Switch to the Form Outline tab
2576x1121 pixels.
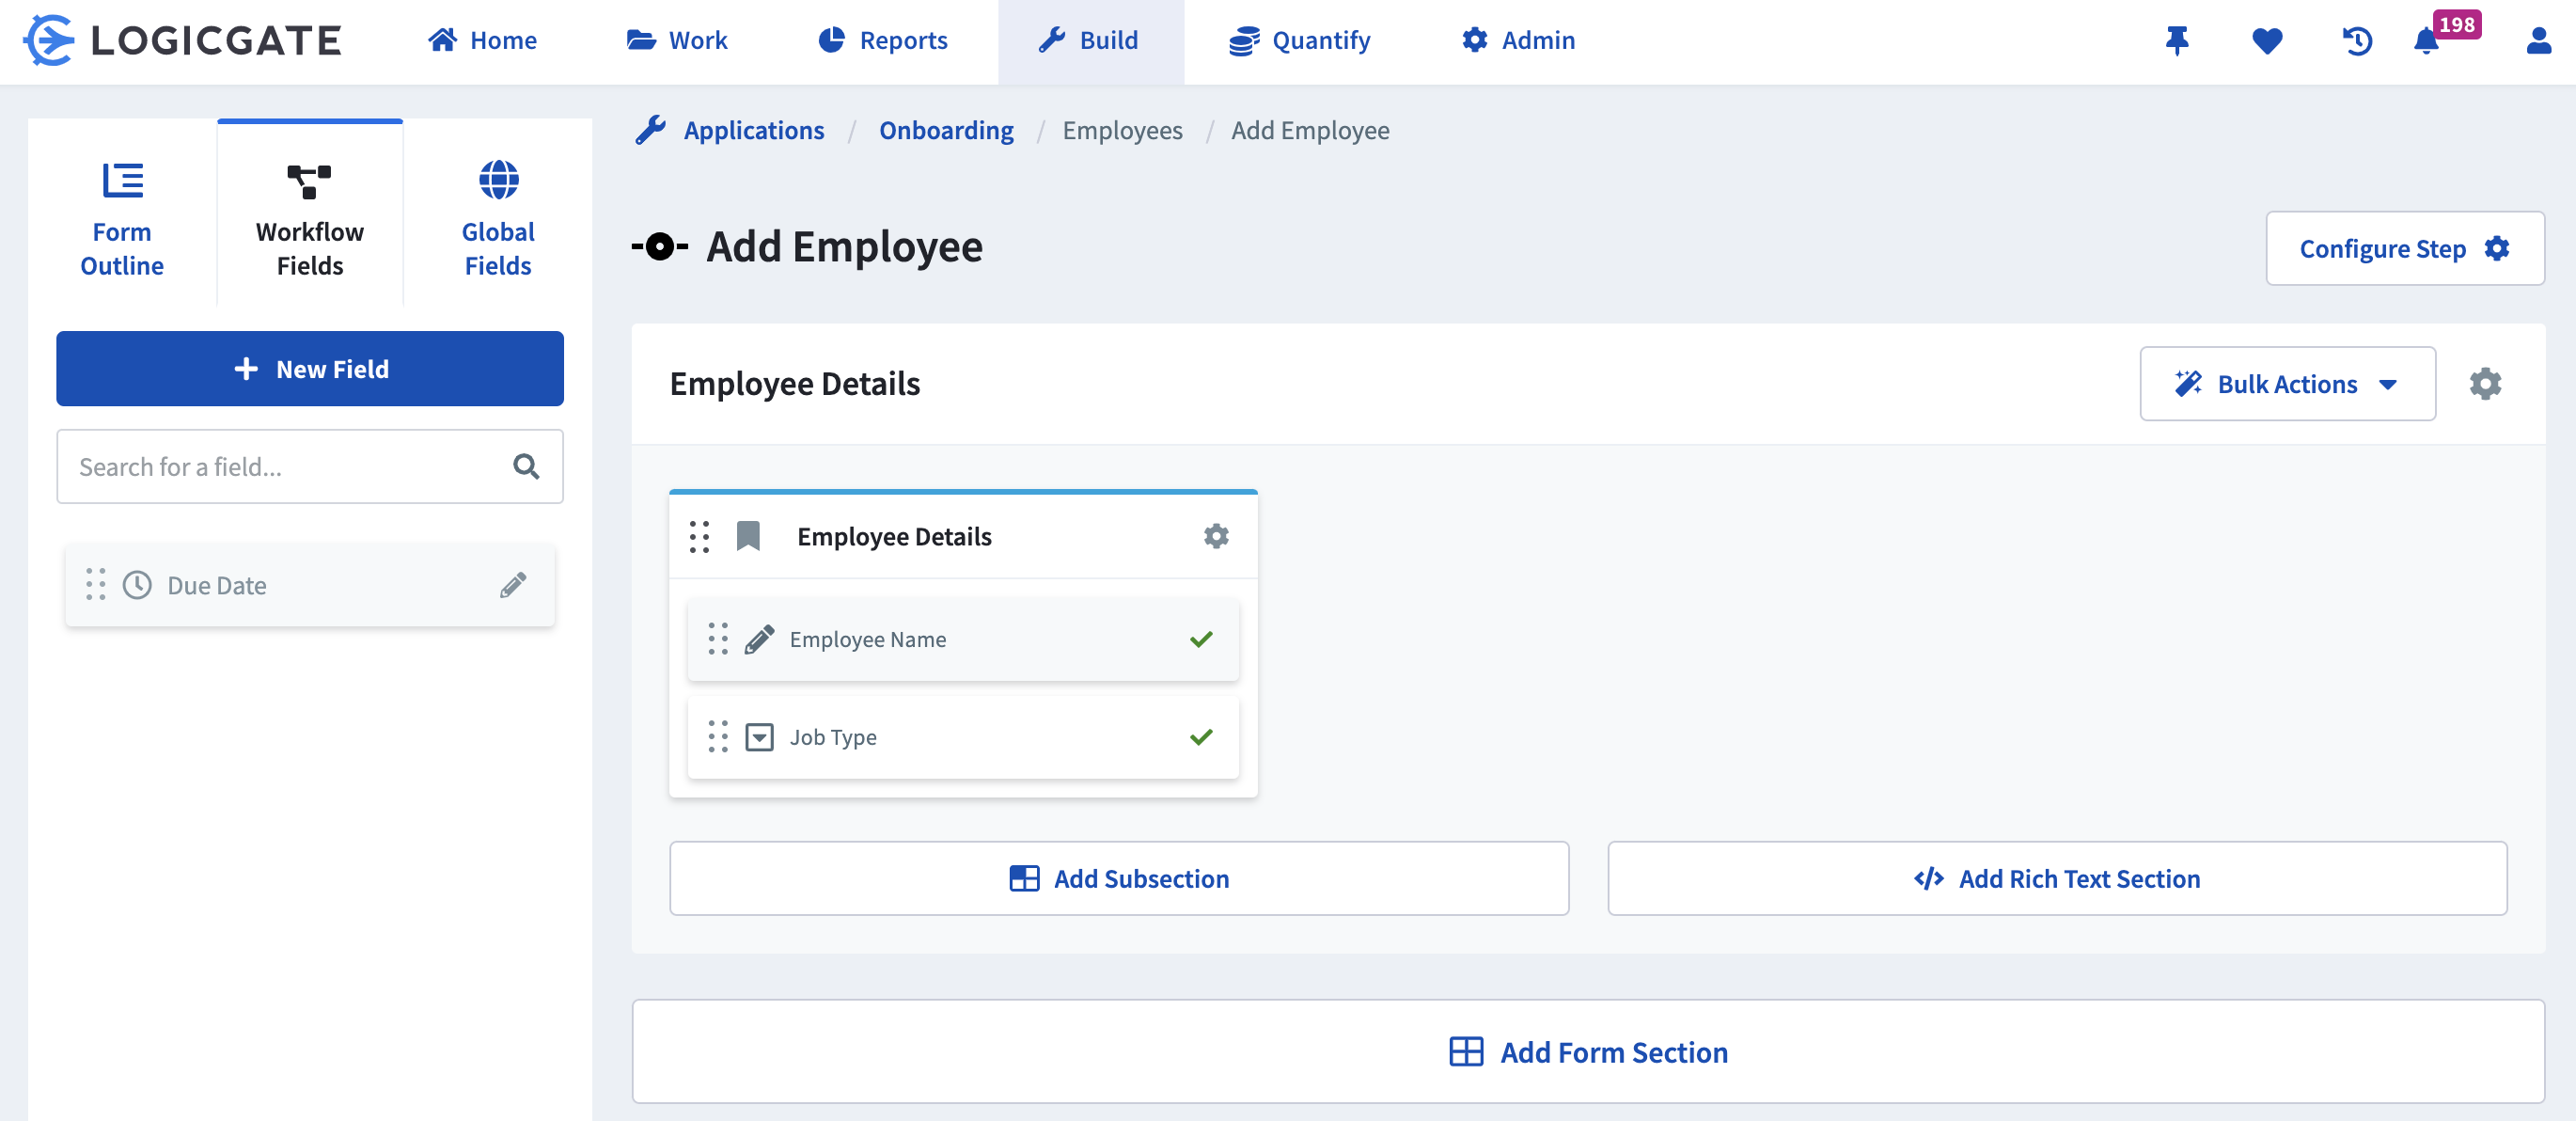click(x=121, y=215)
